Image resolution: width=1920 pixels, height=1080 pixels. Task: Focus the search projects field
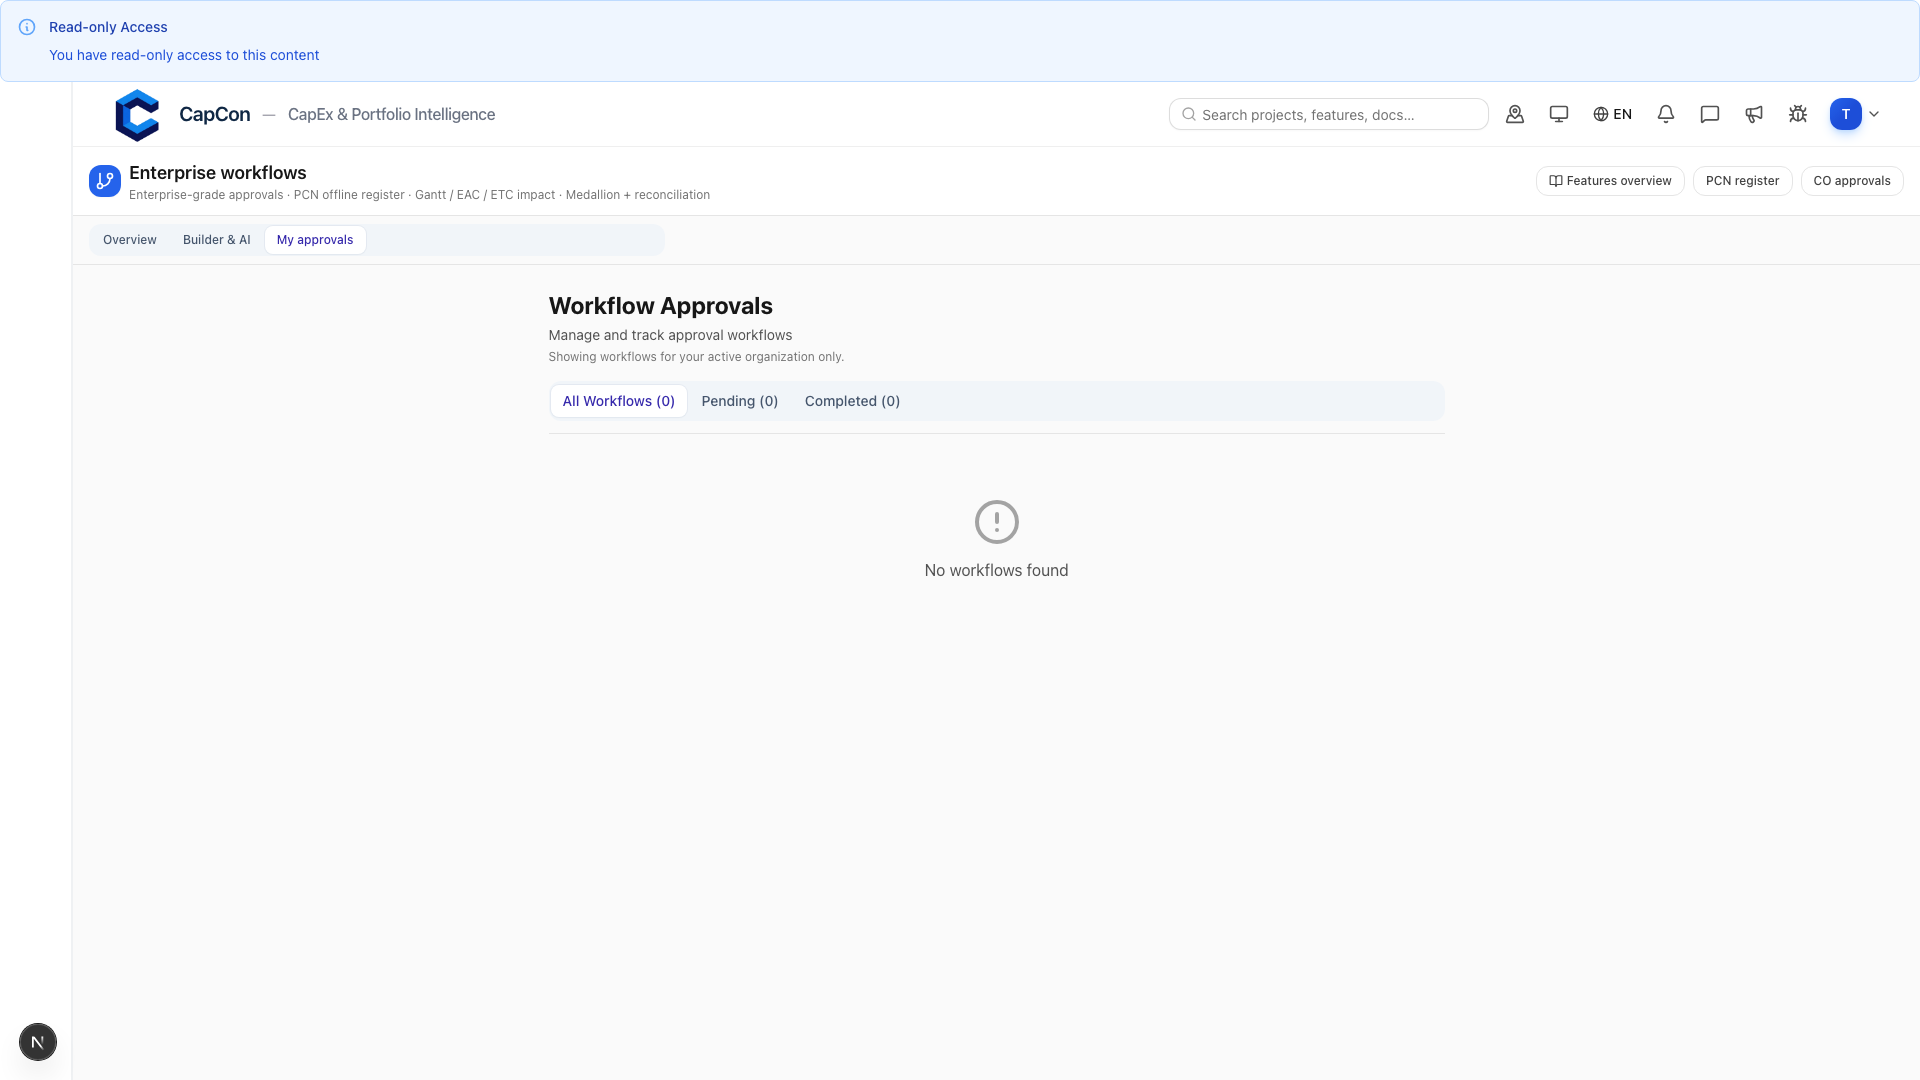pyautogui.click(x=1329, y=114)
